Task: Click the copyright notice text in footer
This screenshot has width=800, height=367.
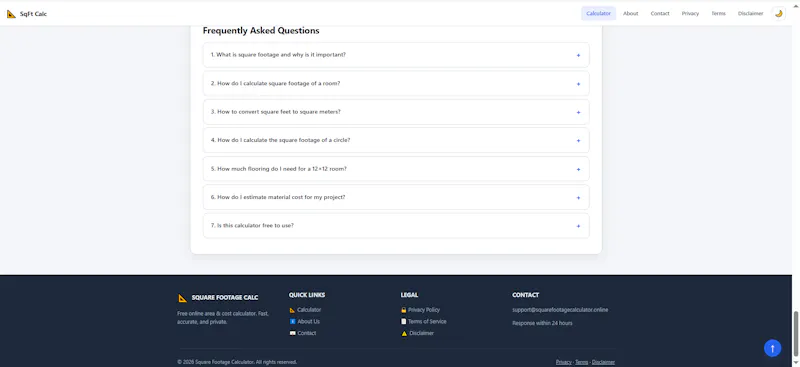Action: click(x=237, y=362)
